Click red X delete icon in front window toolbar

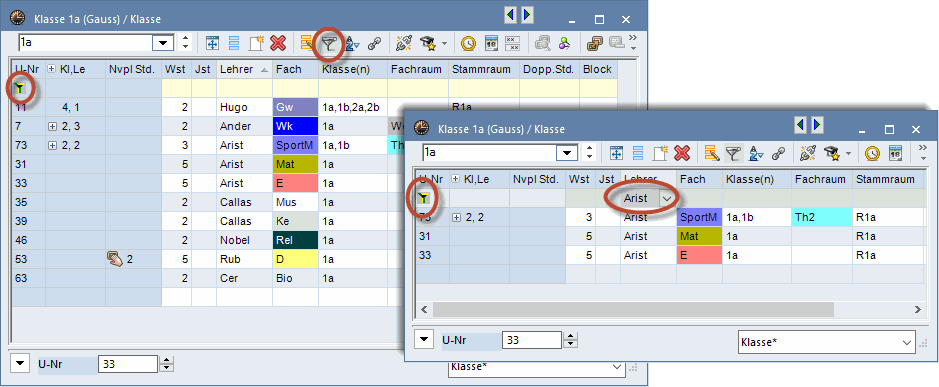(681, 153)
